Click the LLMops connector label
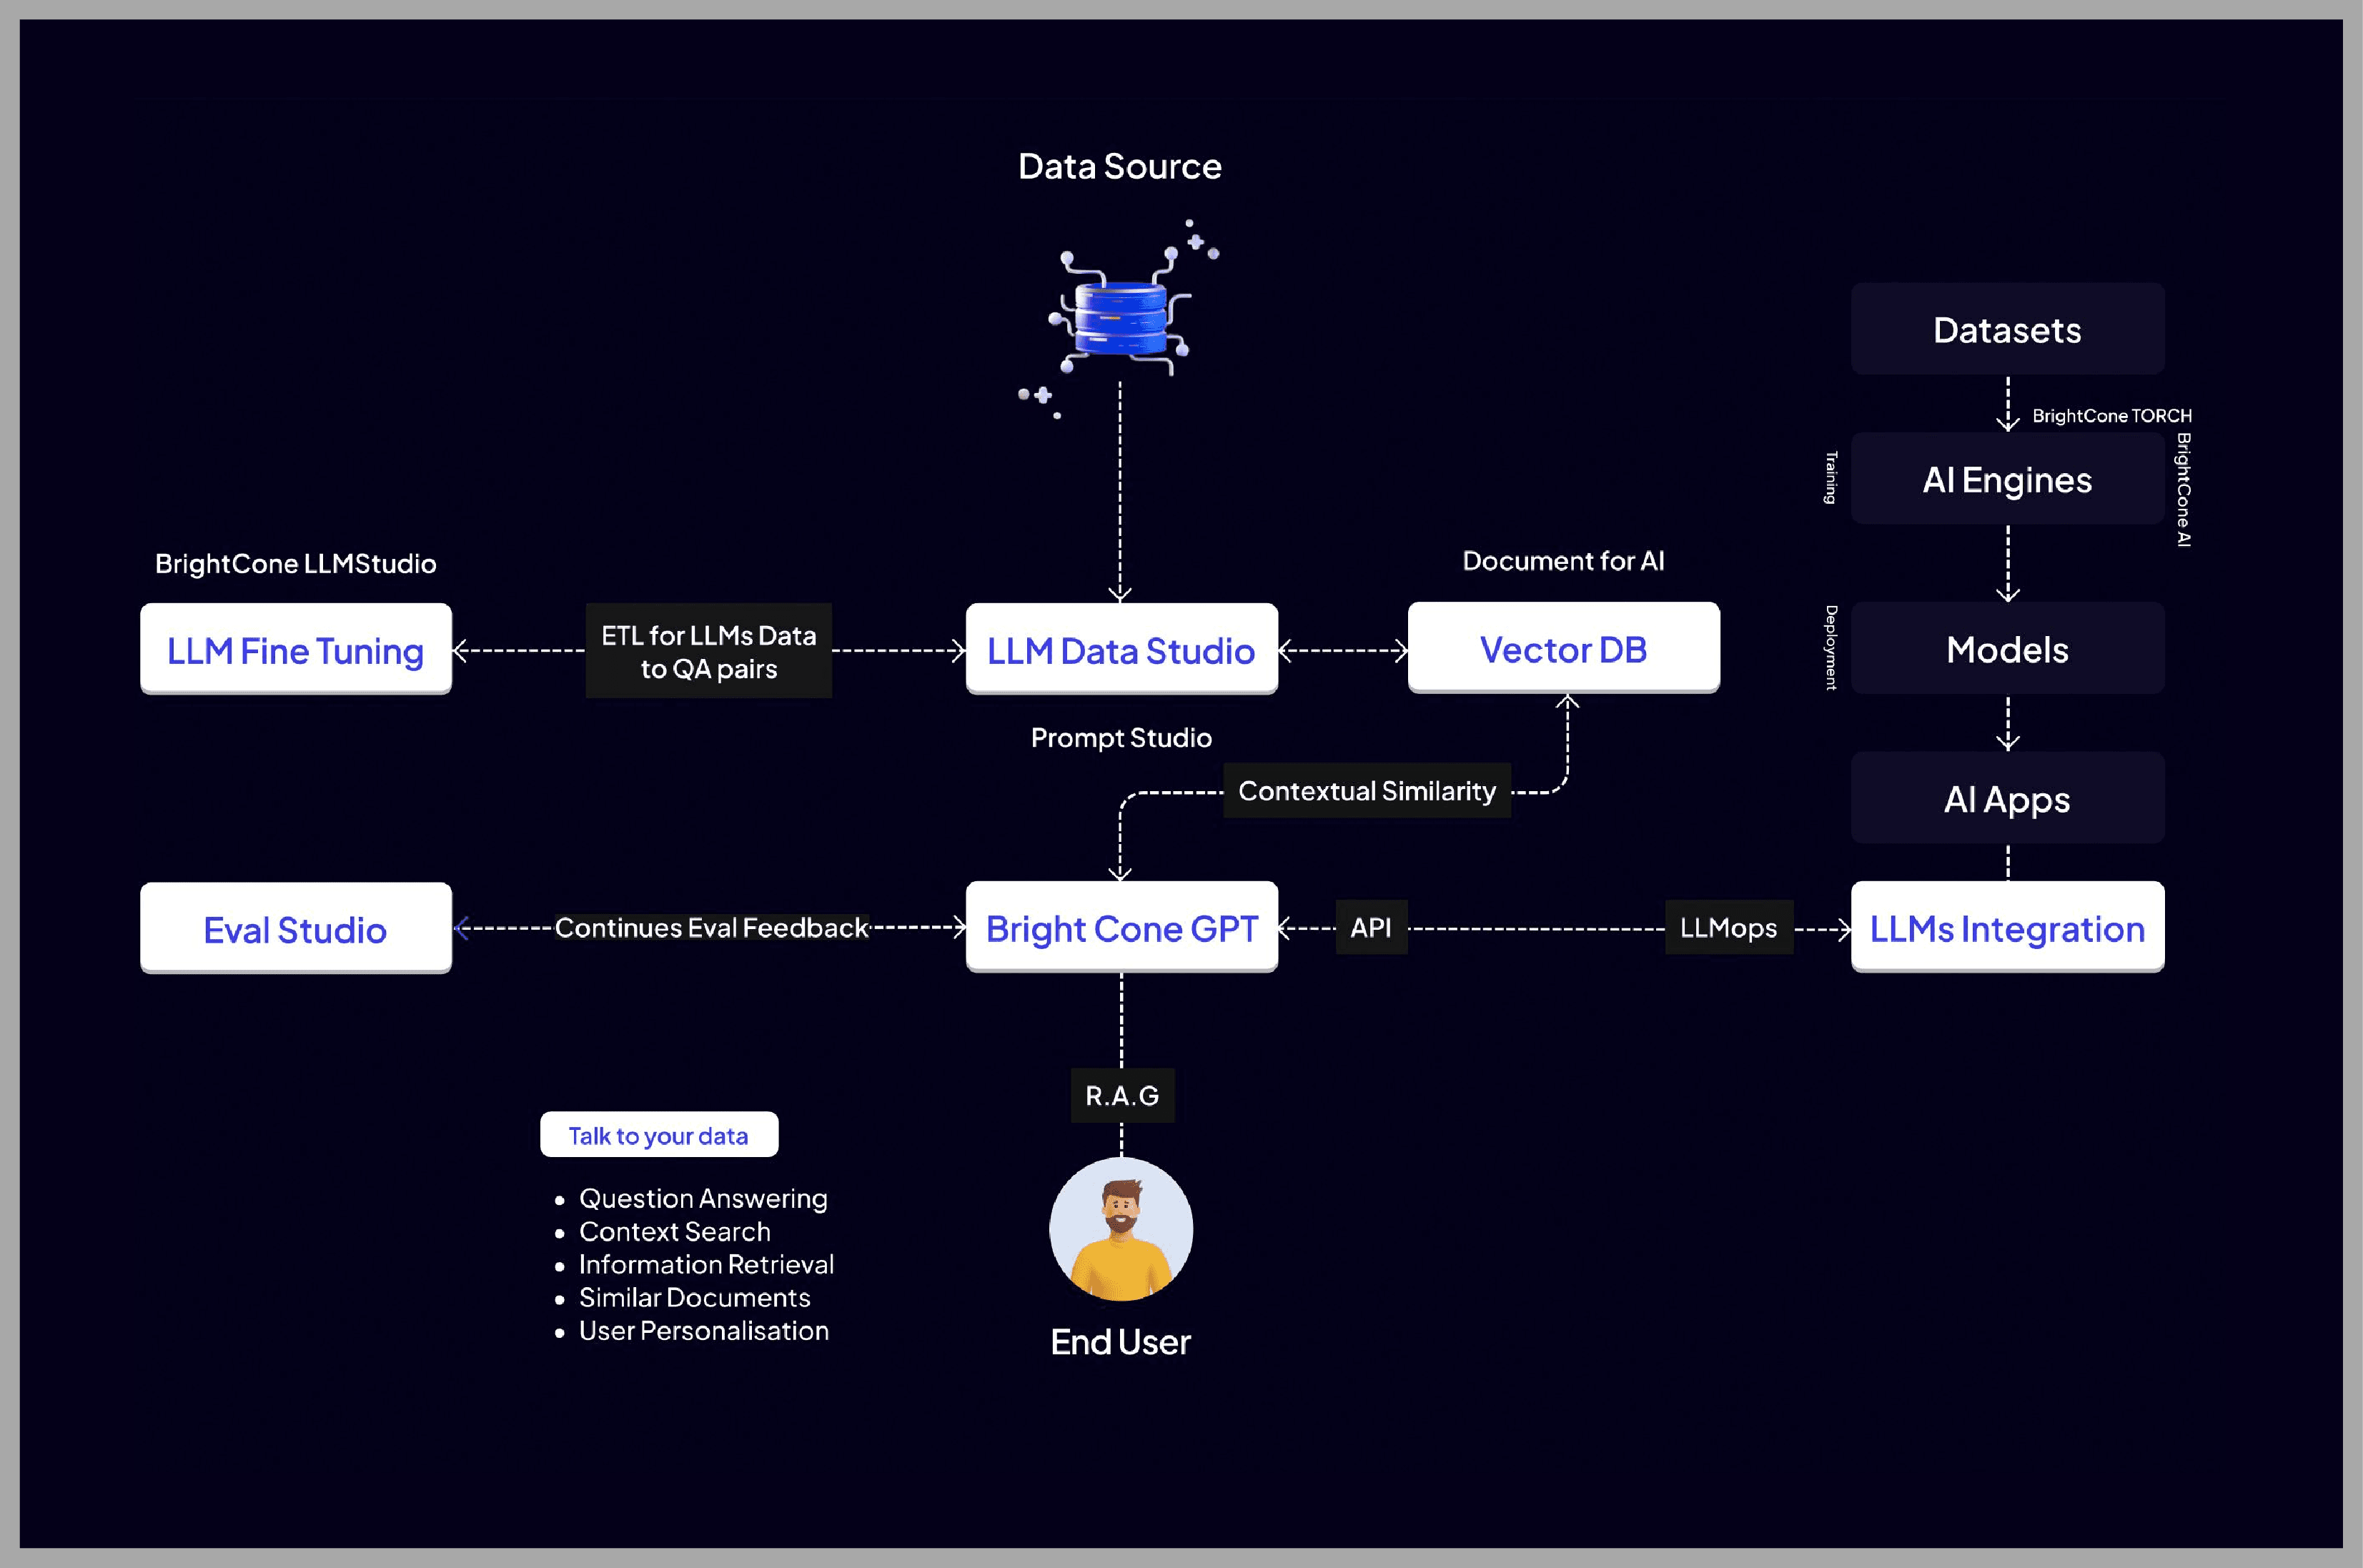Screen dimensions: 2363x1568 point(1729,927)
